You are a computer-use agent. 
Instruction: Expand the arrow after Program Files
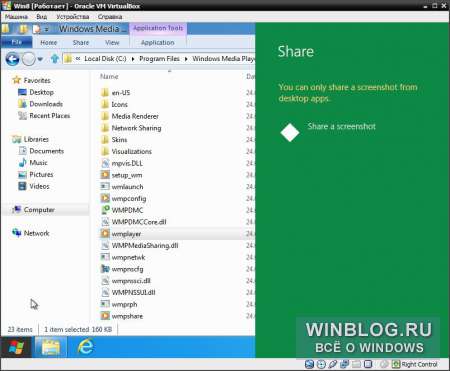186,59
